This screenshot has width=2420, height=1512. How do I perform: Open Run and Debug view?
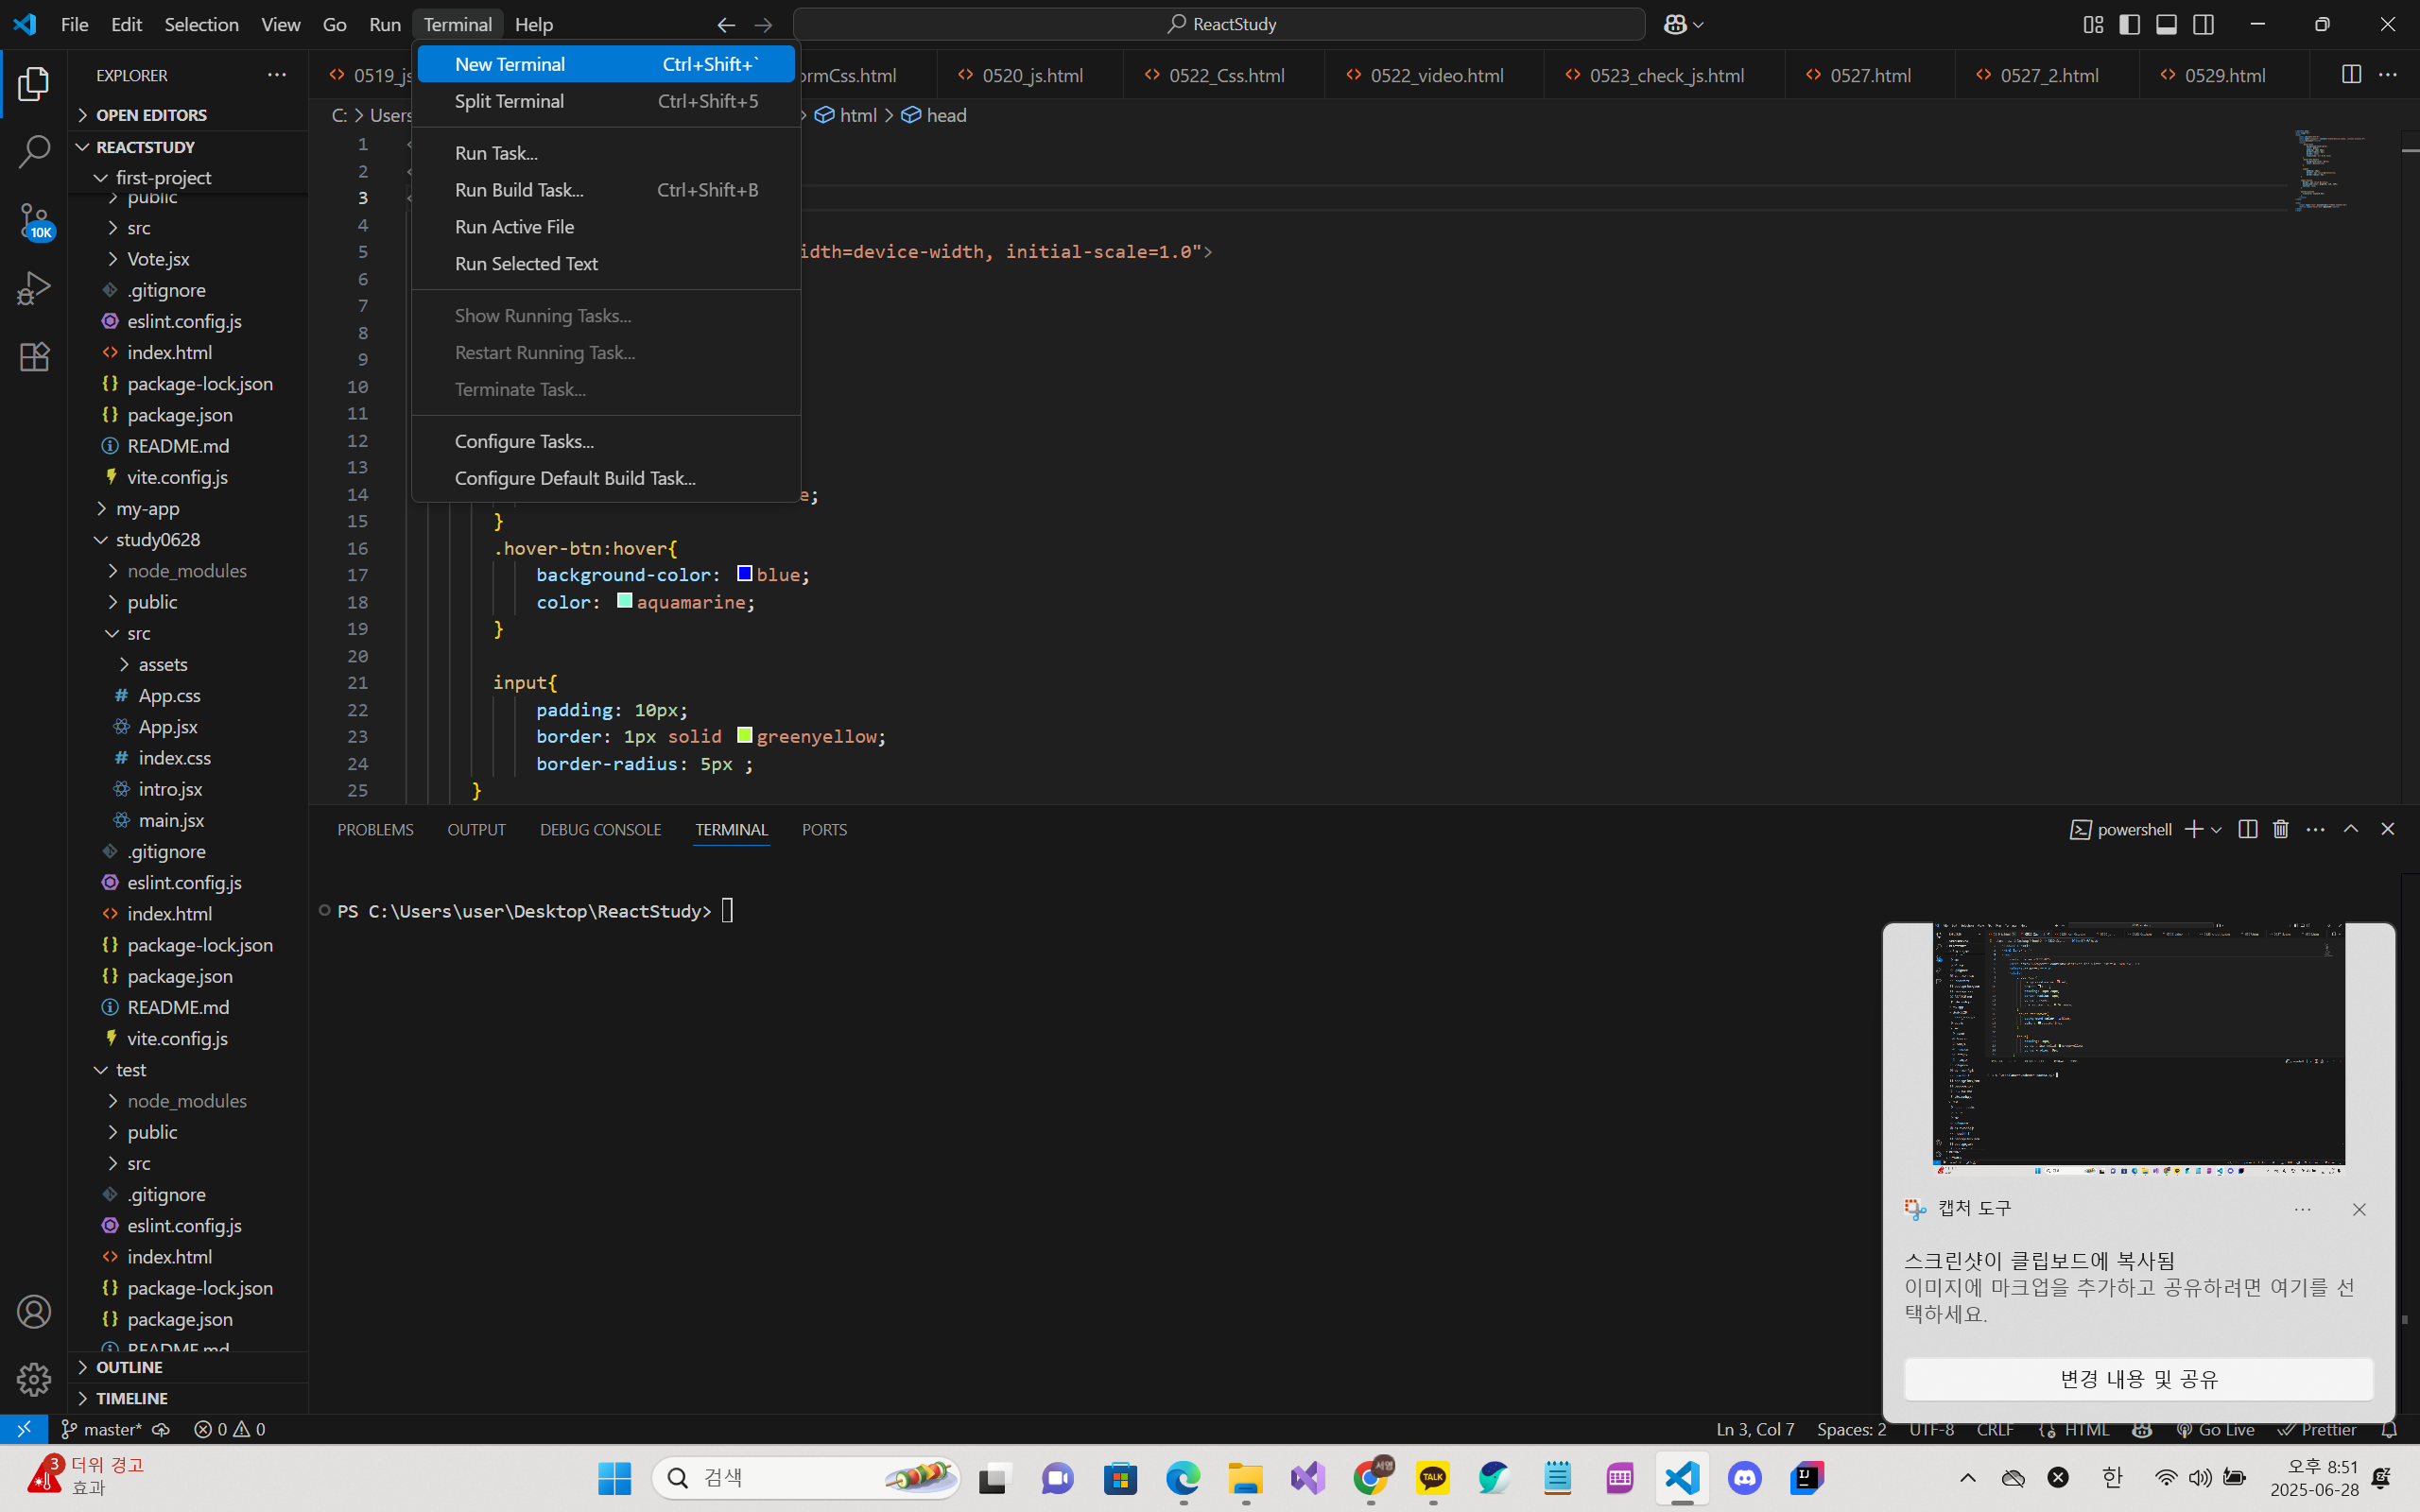pos(34,289)
